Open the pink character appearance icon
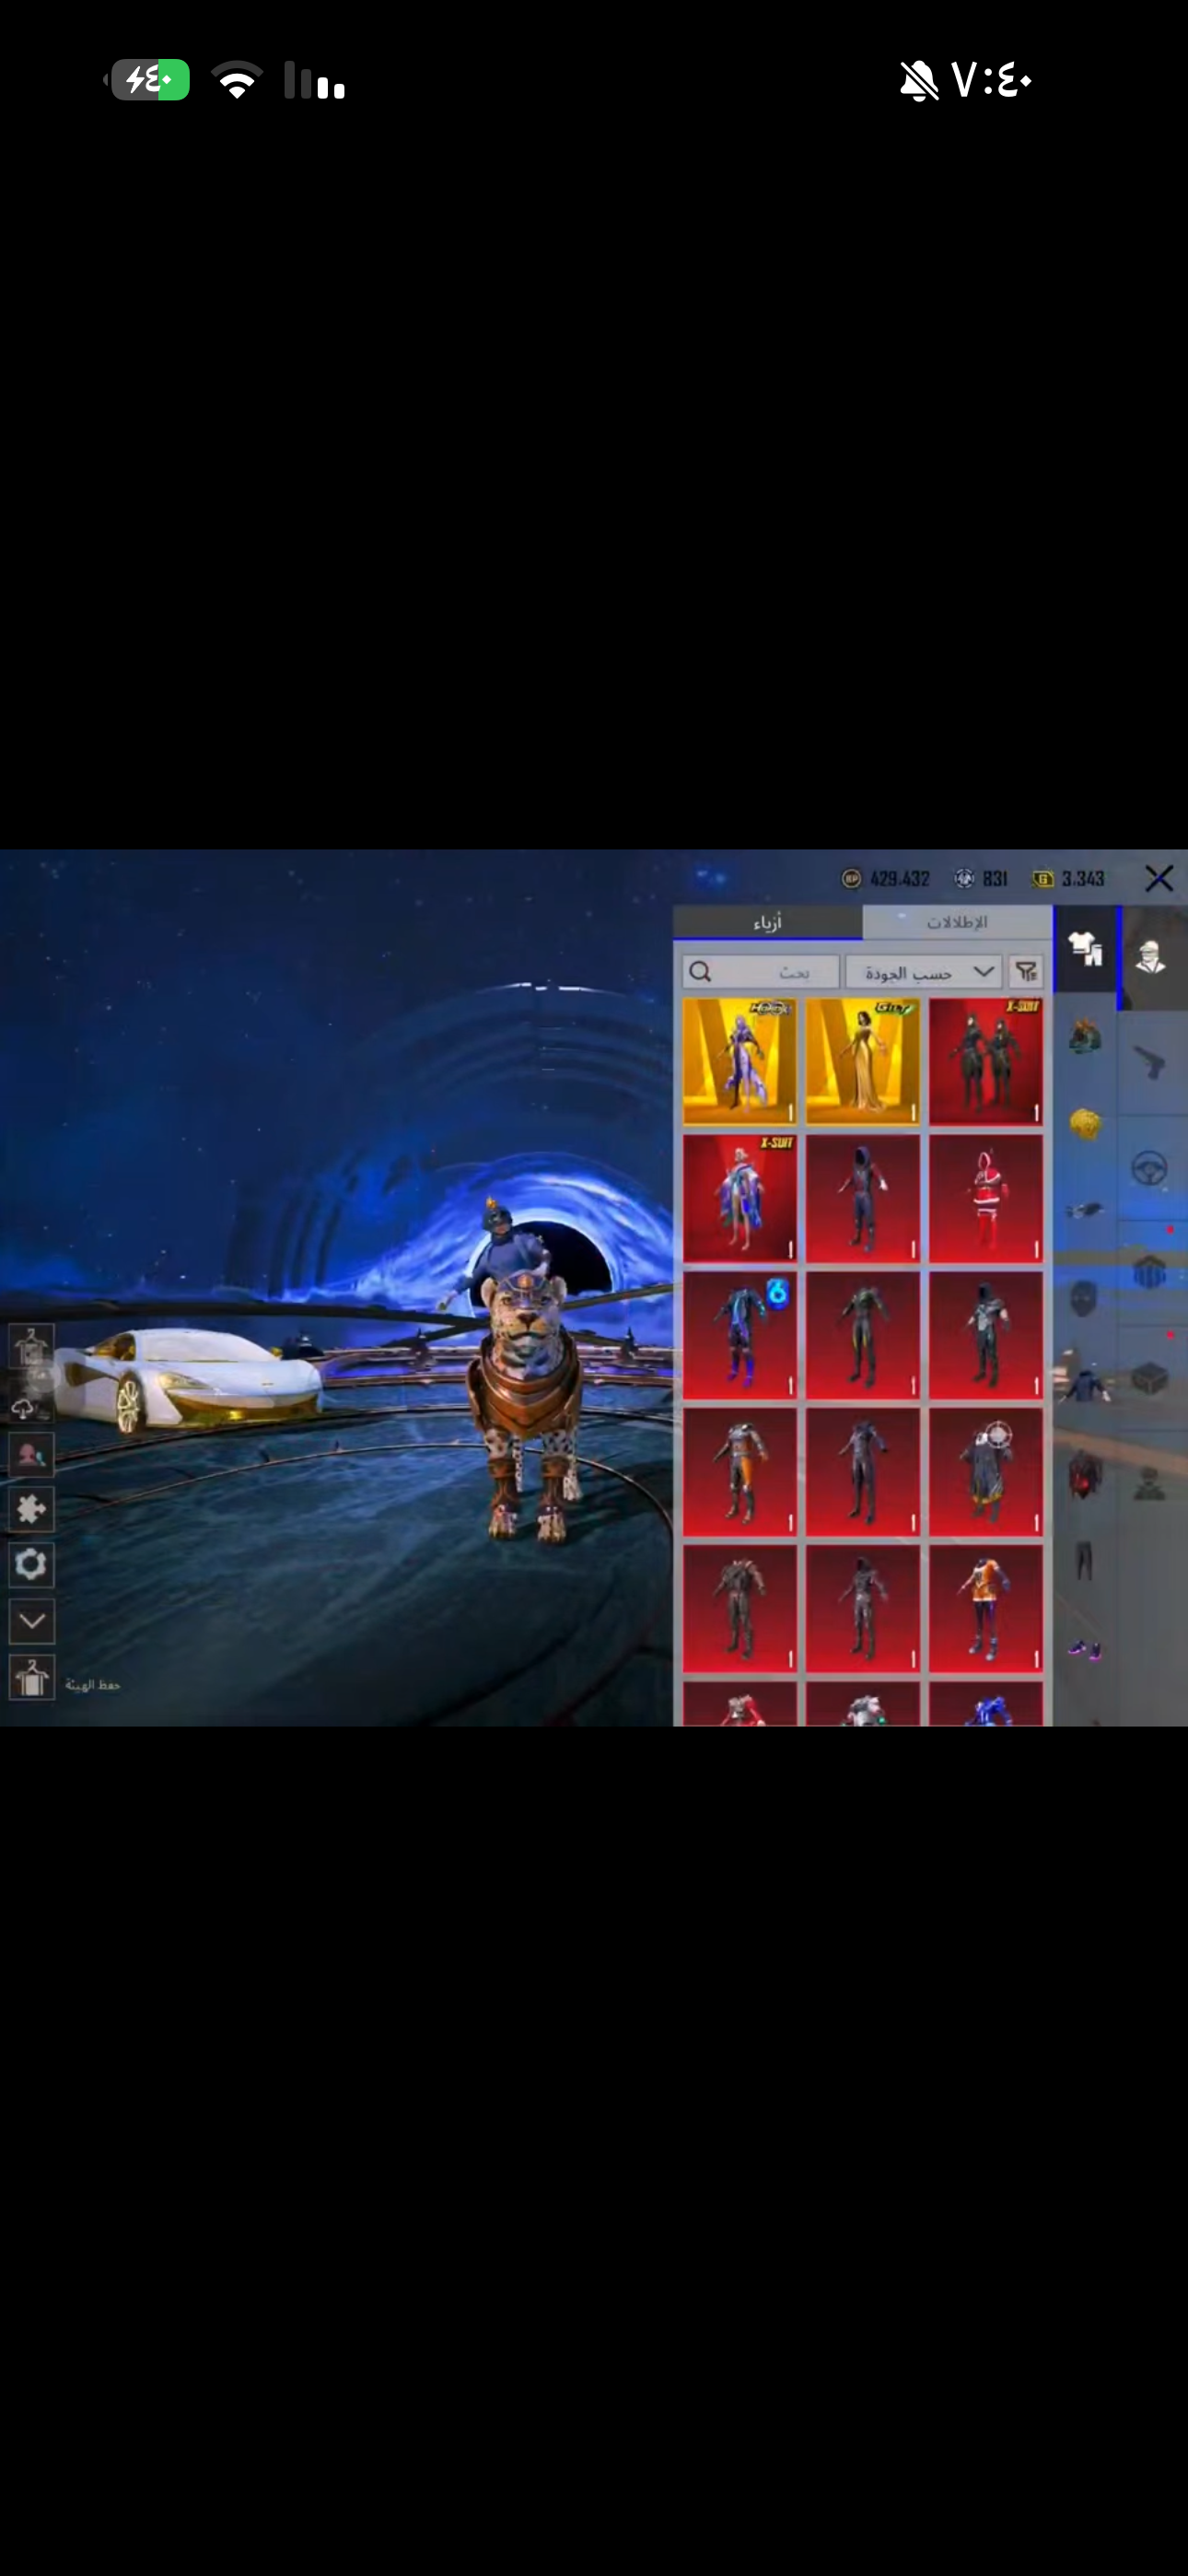 (x=31, y=1454)
